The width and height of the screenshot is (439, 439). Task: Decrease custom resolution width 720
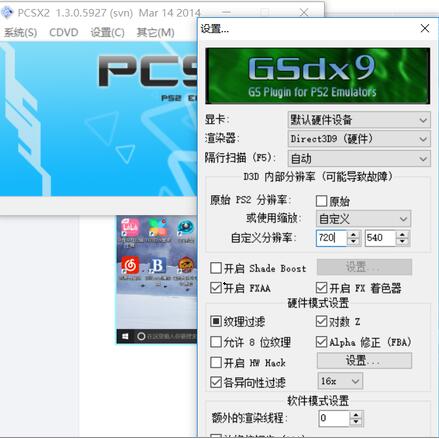353,242
